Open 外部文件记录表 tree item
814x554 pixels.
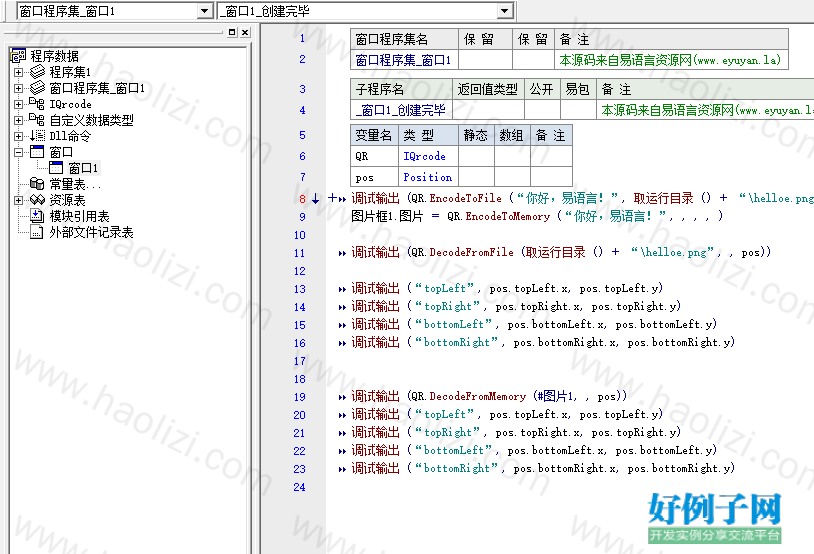91,232
